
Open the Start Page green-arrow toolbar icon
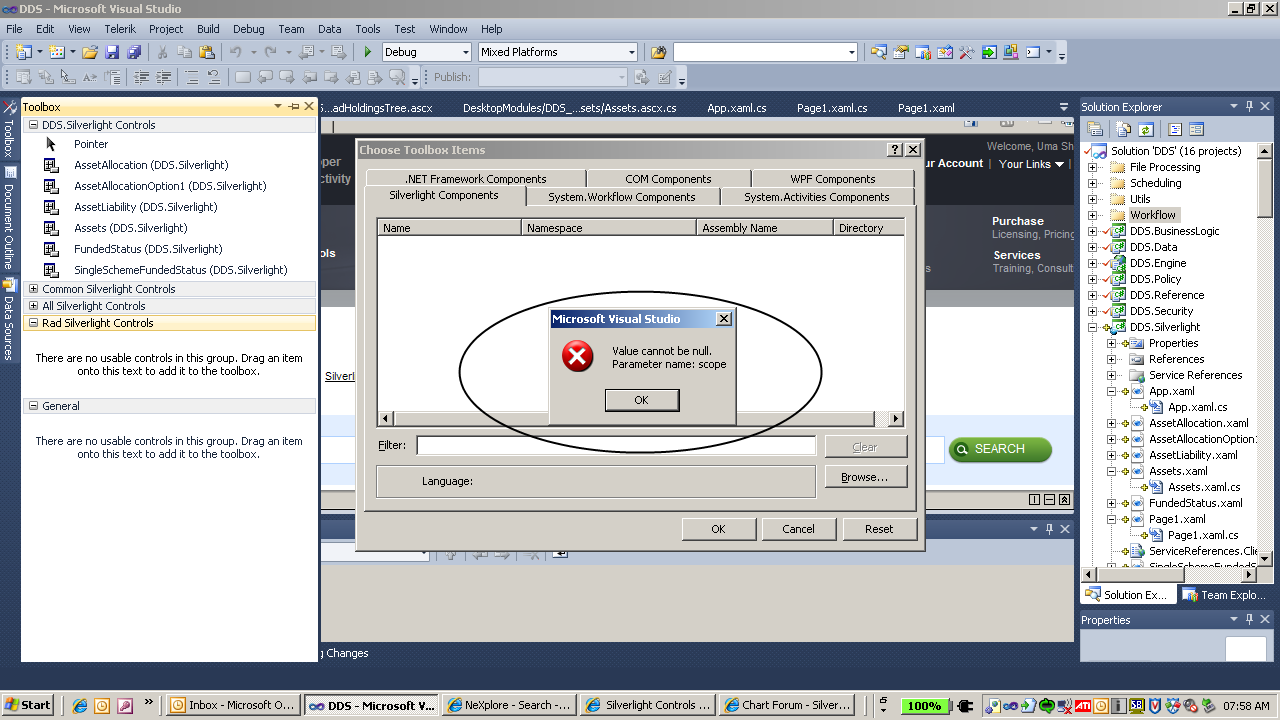(989, 52)
